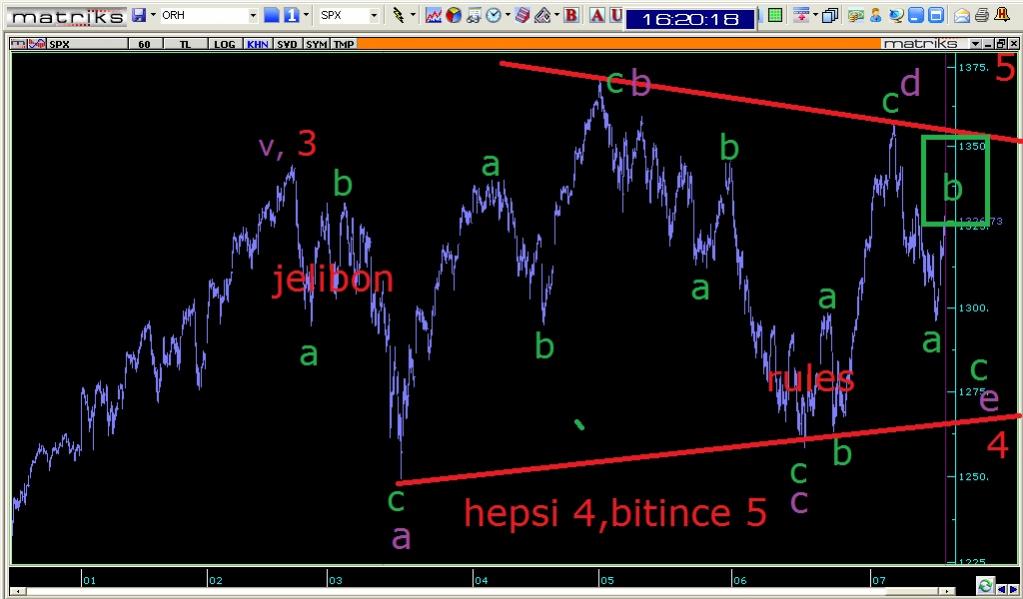
Task: Click the save icon in the toolbar
Action: (x=138, y=15)
